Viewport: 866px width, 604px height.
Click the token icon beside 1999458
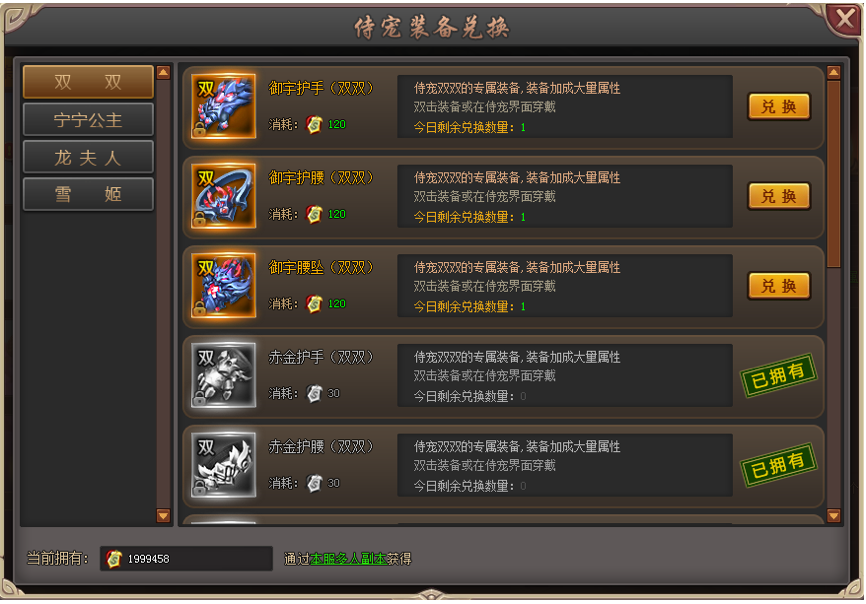click(x=114, y=559)
